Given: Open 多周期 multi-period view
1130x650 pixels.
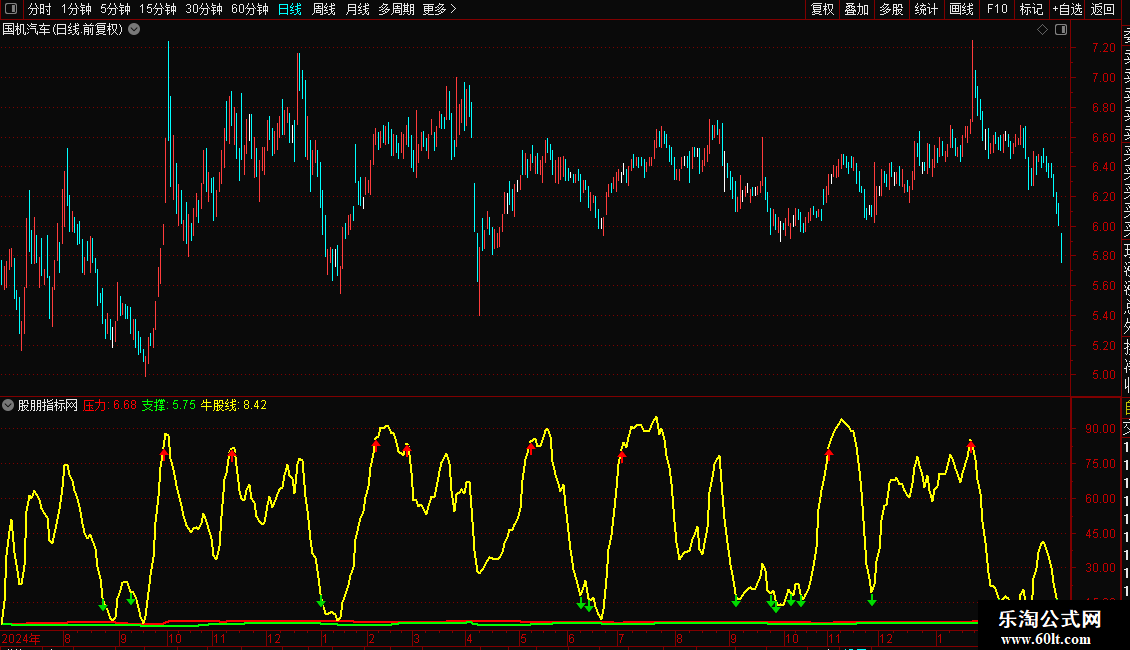Looking at the screenshot, I should [396, 9].
